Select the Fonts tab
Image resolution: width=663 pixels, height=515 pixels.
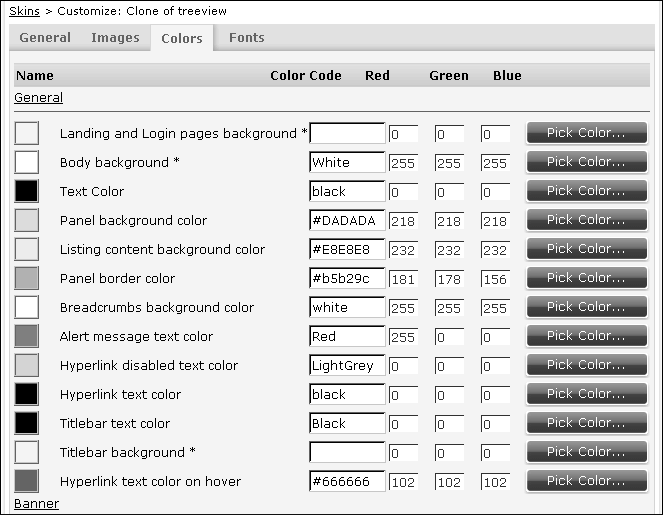coord(246,38)
